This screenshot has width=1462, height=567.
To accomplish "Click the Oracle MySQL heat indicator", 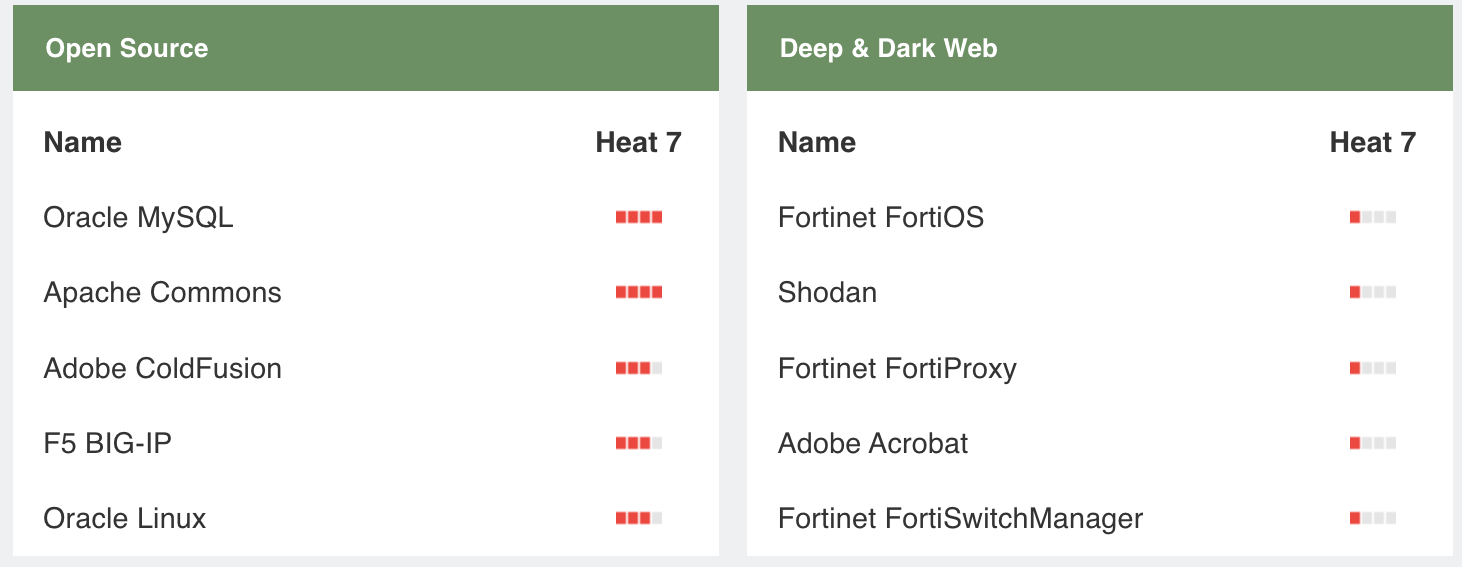I will tap(639, 217).
